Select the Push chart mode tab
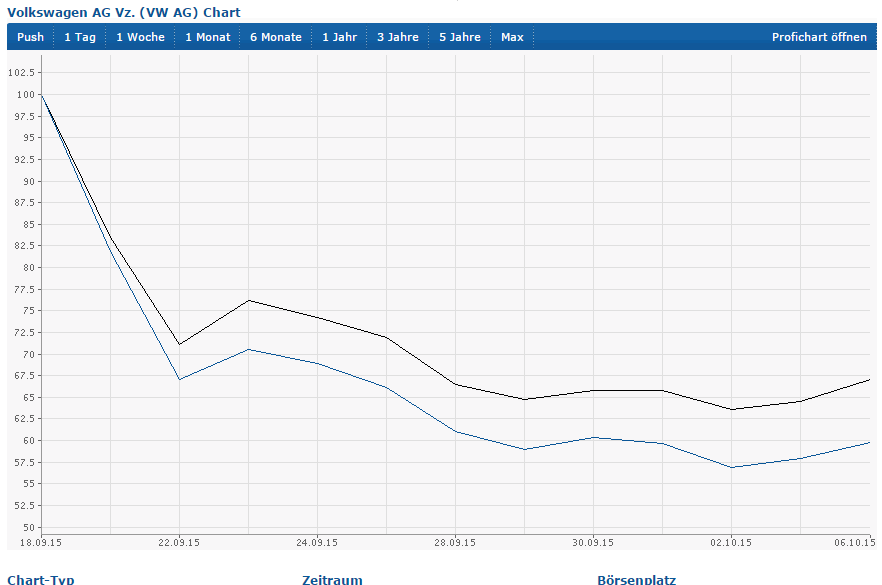Screen dimensions: 882x585 (30, 37)
